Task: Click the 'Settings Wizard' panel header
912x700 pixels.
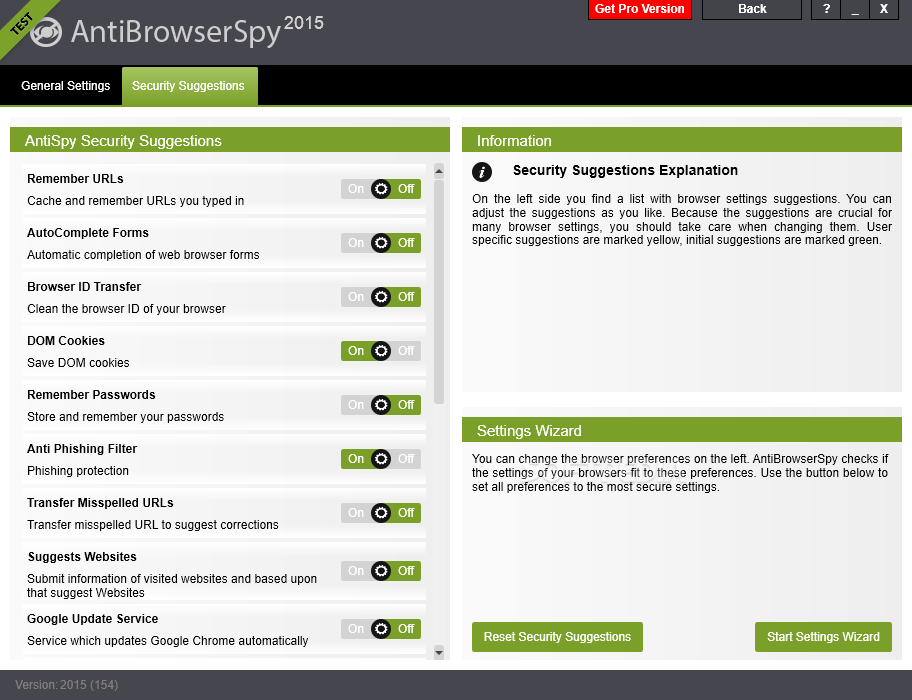Action: [x=682, y=431]
